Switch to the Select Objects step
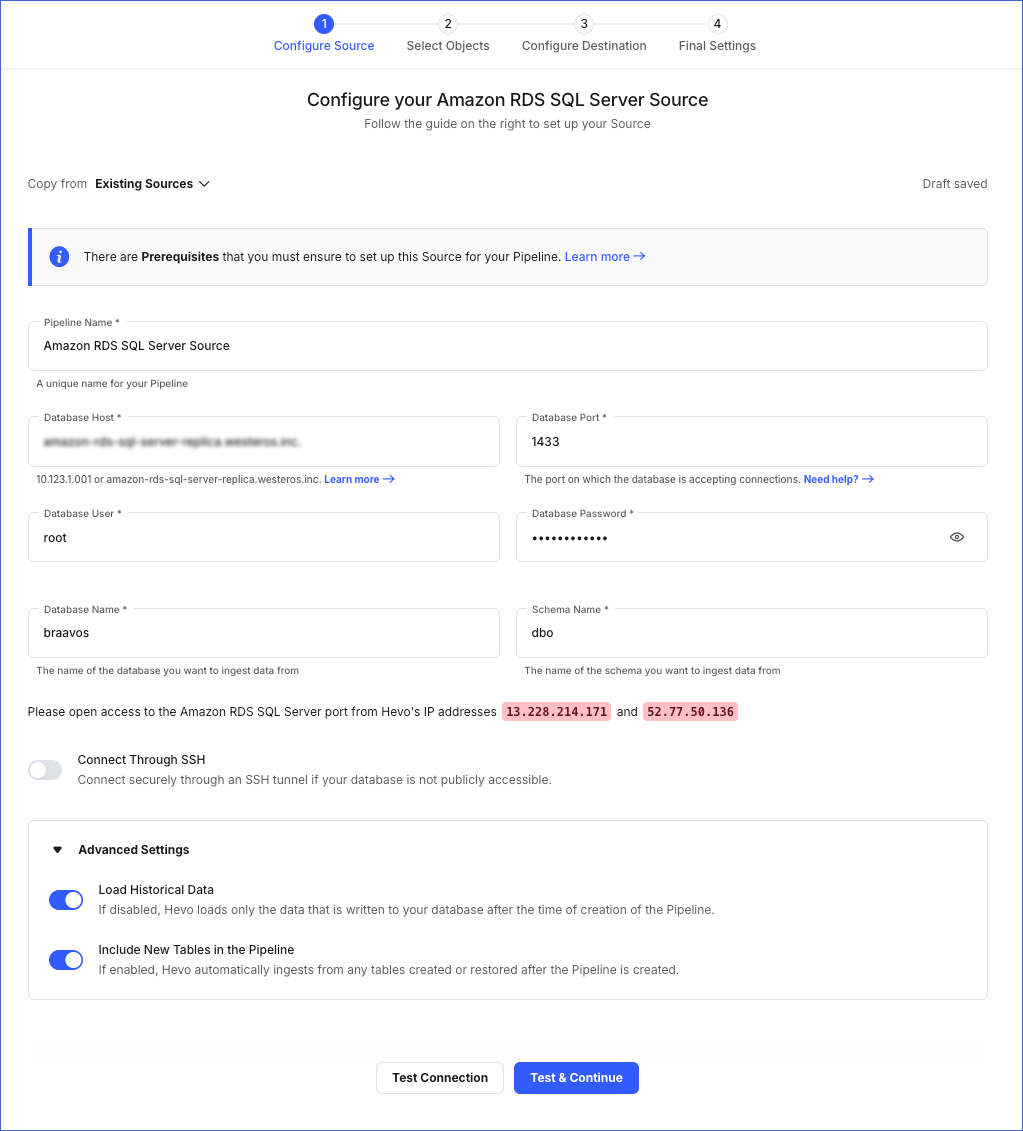 447,45
